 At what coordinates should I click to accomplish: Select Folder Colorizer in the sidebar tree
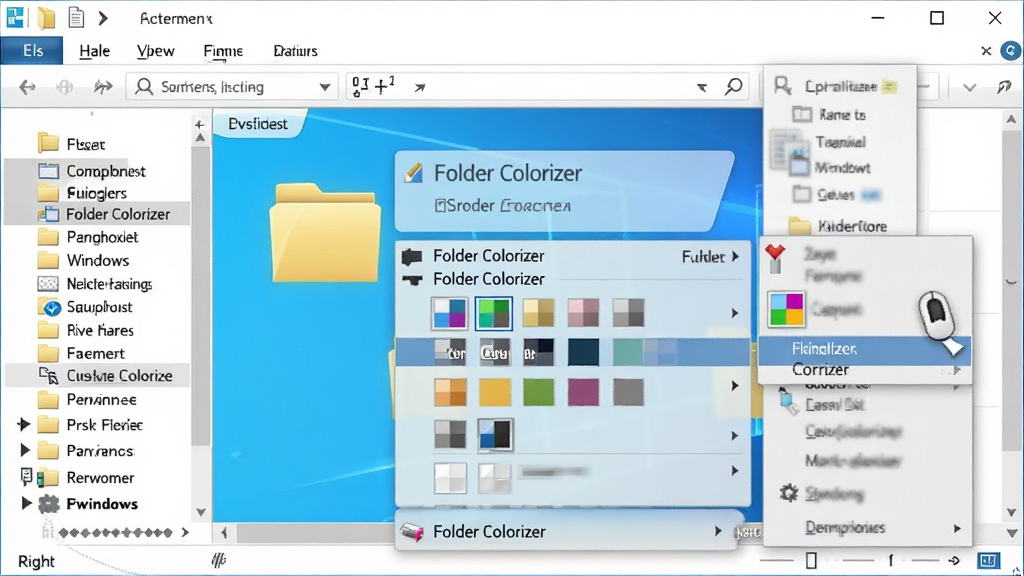point(118,214)
